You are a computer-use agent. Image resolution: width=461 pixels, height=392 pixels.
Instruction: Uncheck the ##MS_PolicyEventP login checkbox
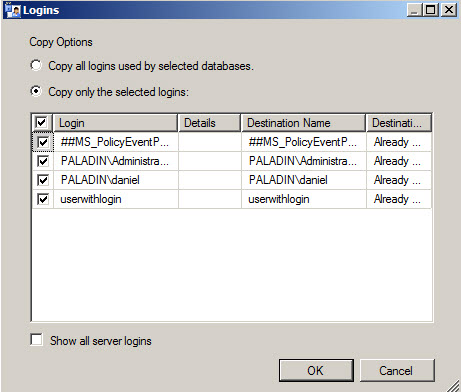pos(43,142)
